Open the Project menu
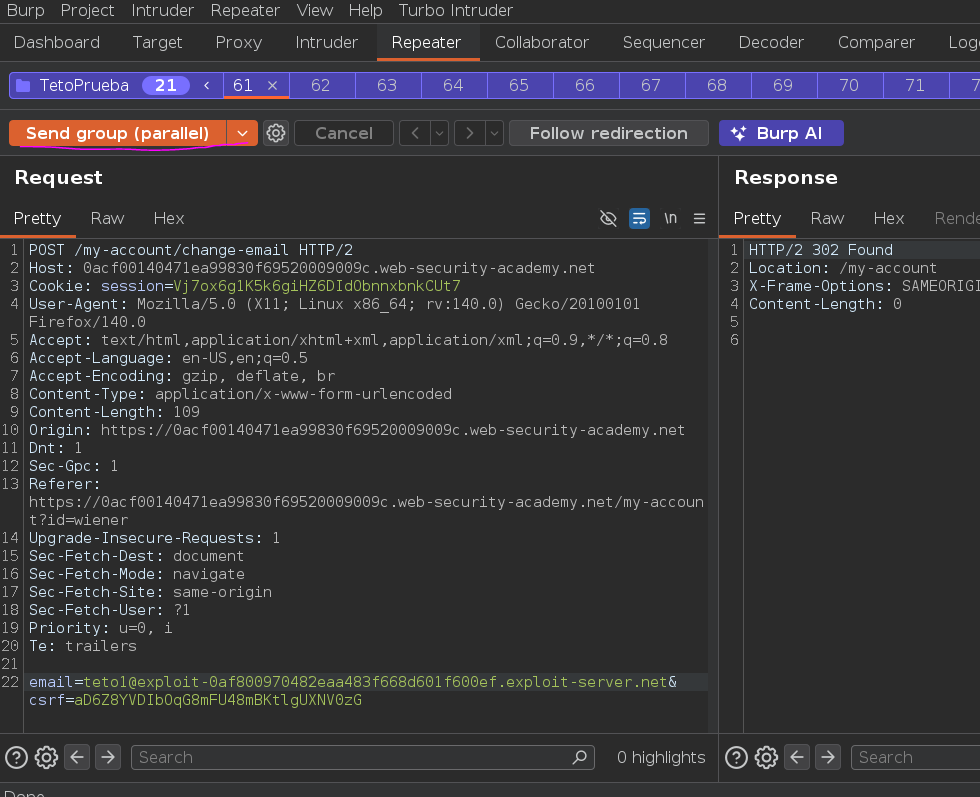 87,11
